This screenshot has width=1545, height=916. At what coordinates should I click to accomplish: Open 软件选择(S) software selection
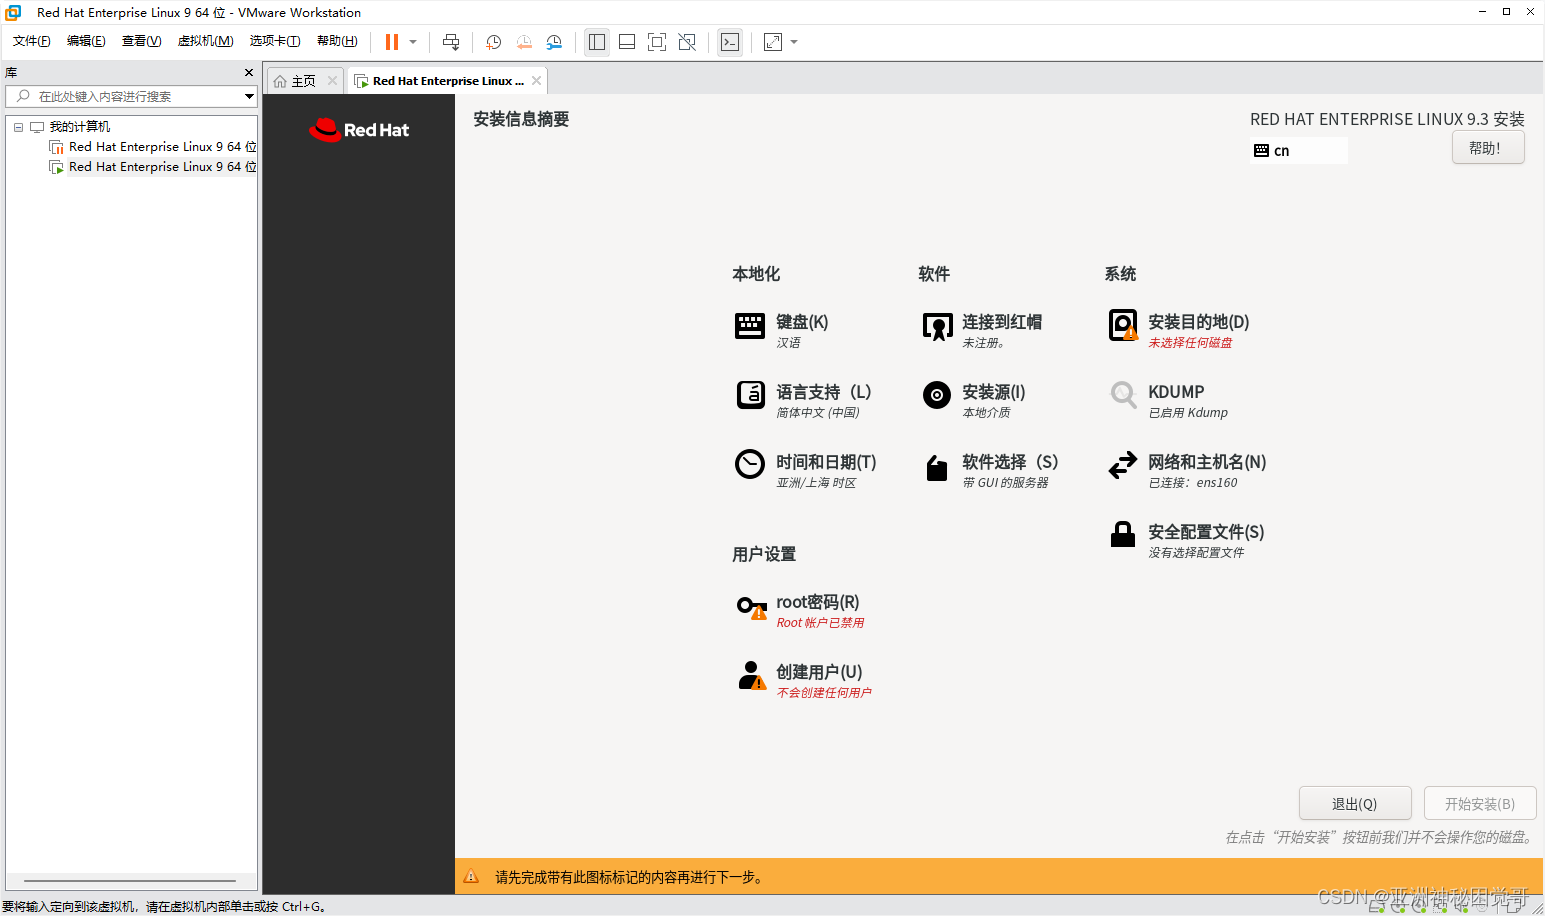click(x=990, y=470)
